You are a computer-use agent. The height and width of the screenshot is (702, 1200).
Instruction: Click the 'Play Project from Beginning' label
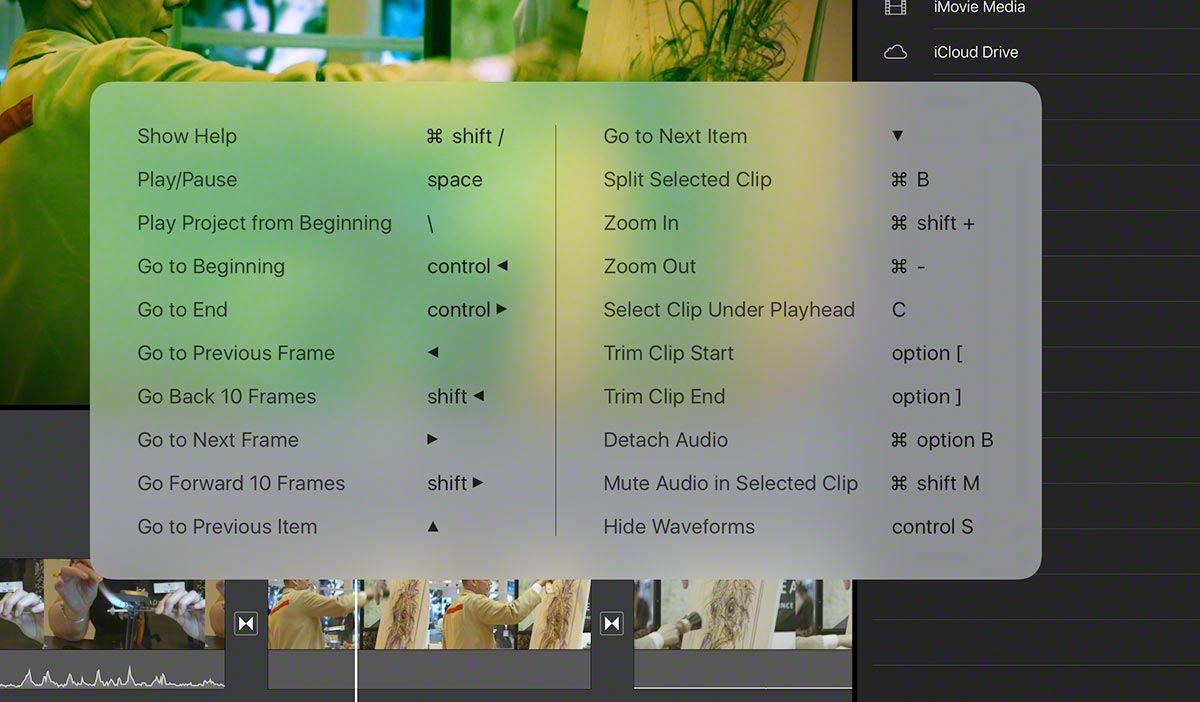pyautogui.click(x=264, y=223)
